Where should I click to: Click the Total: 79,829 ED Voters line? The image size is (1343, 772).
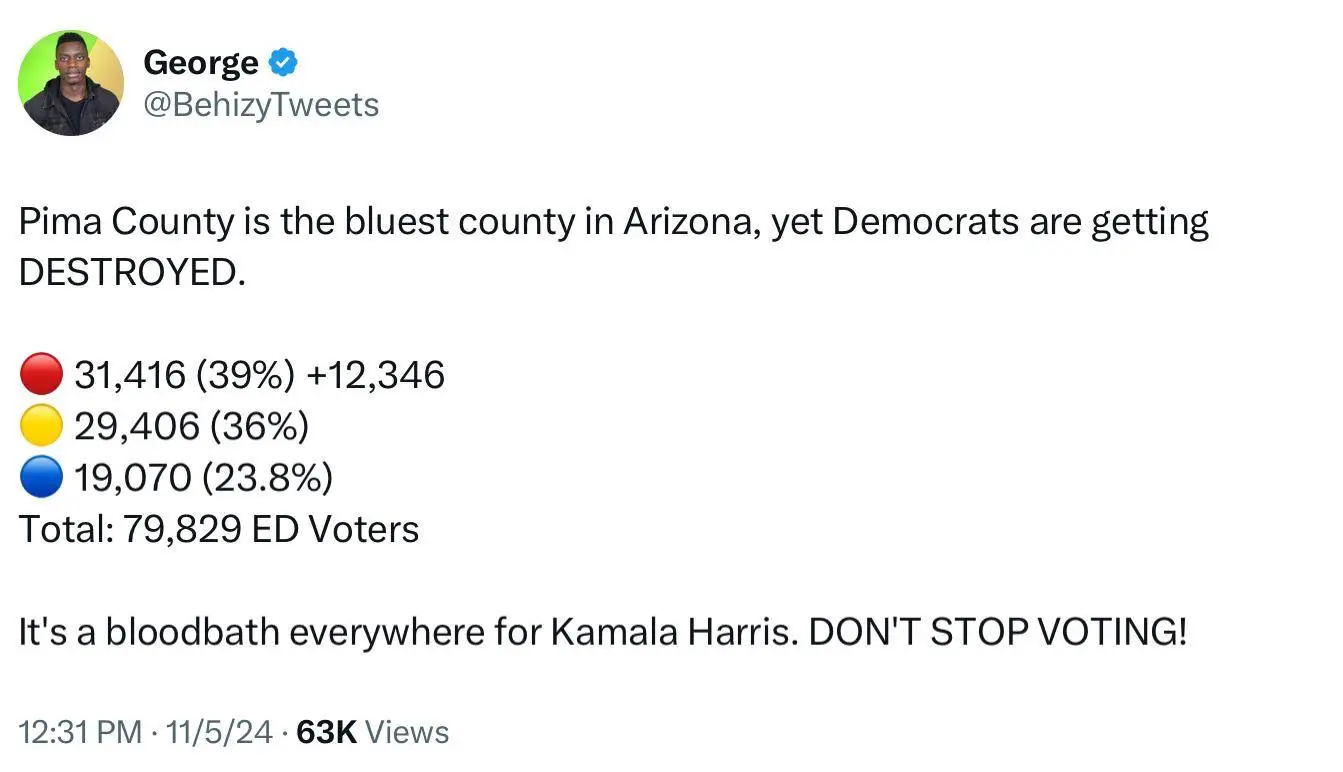[219, 529]
